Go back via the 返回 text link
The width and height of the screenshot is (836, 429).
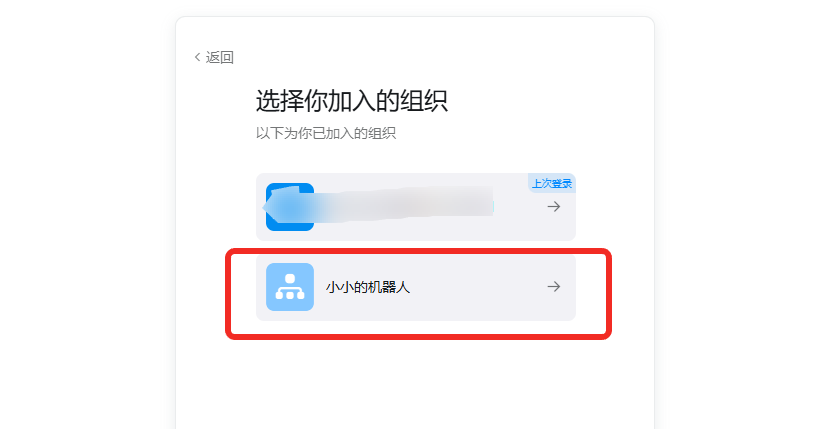tap(220, 57)
